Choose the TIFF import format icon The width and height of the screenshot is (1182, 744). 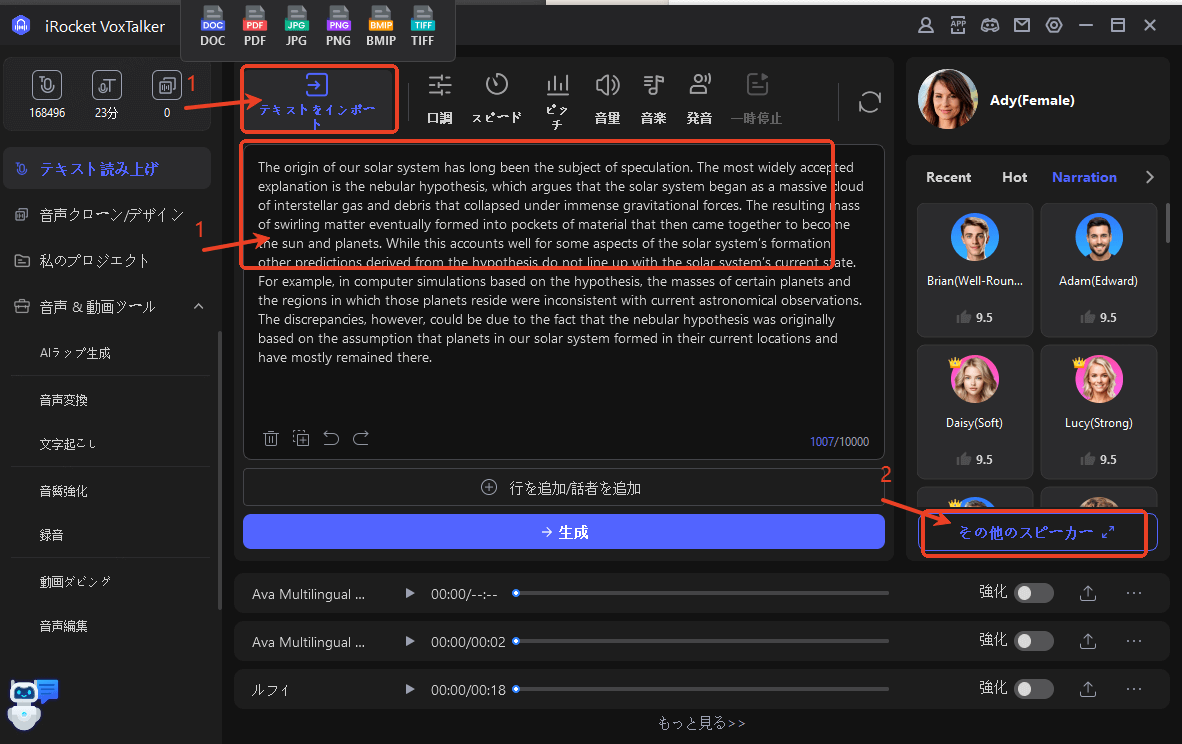[422, 27]
